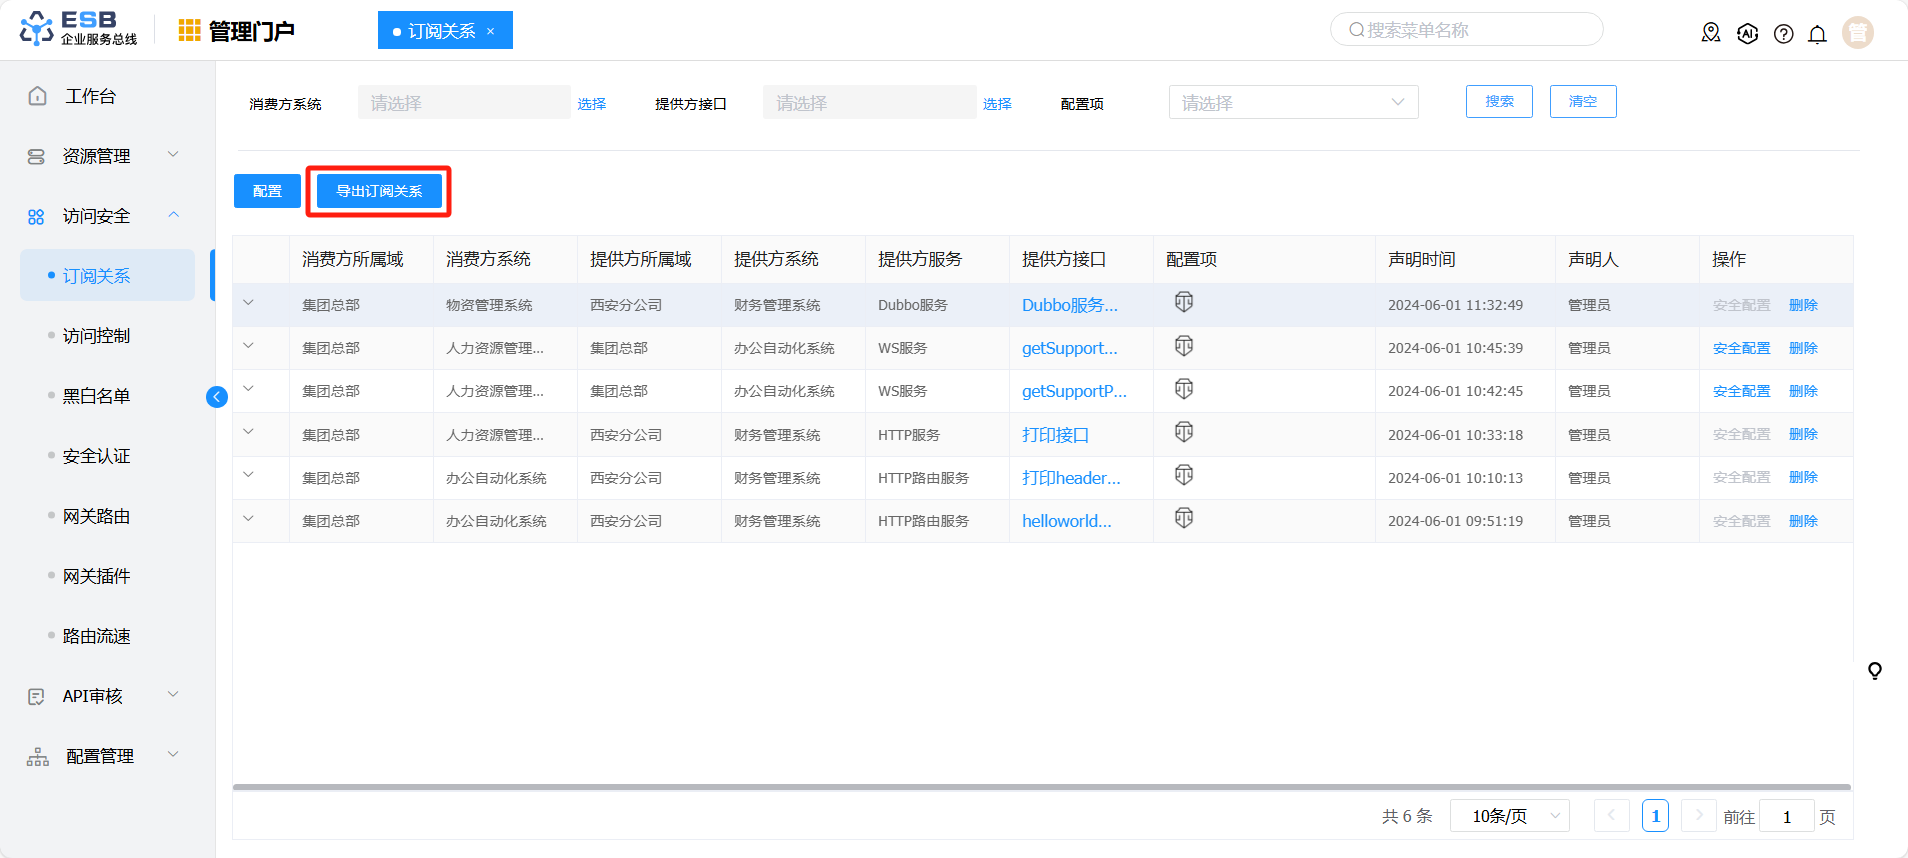Open 访问控制 in the sidebar

click(96, 336)
